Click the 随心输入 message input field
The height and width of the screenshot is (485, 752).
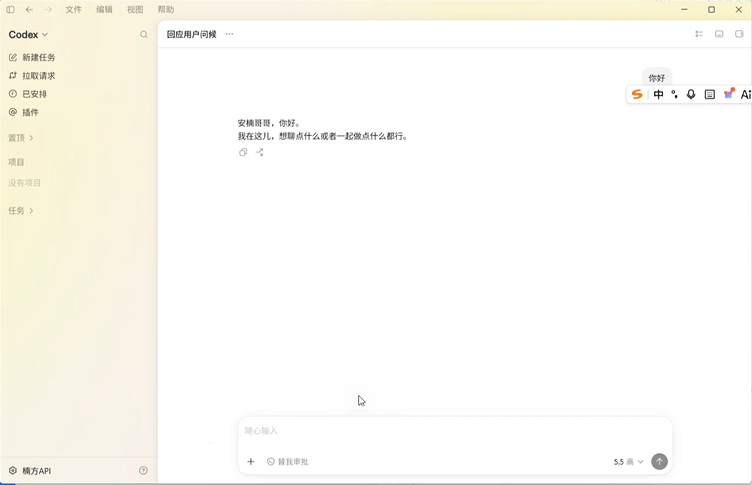[x=455, y=431]
